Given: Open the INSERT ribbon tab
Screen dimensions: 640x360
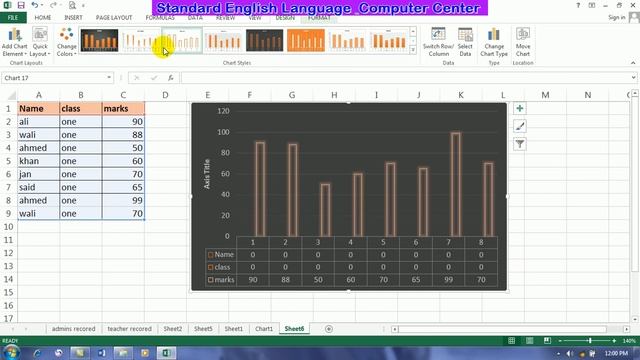Looking at the screenshot, I should coord(73,18).
